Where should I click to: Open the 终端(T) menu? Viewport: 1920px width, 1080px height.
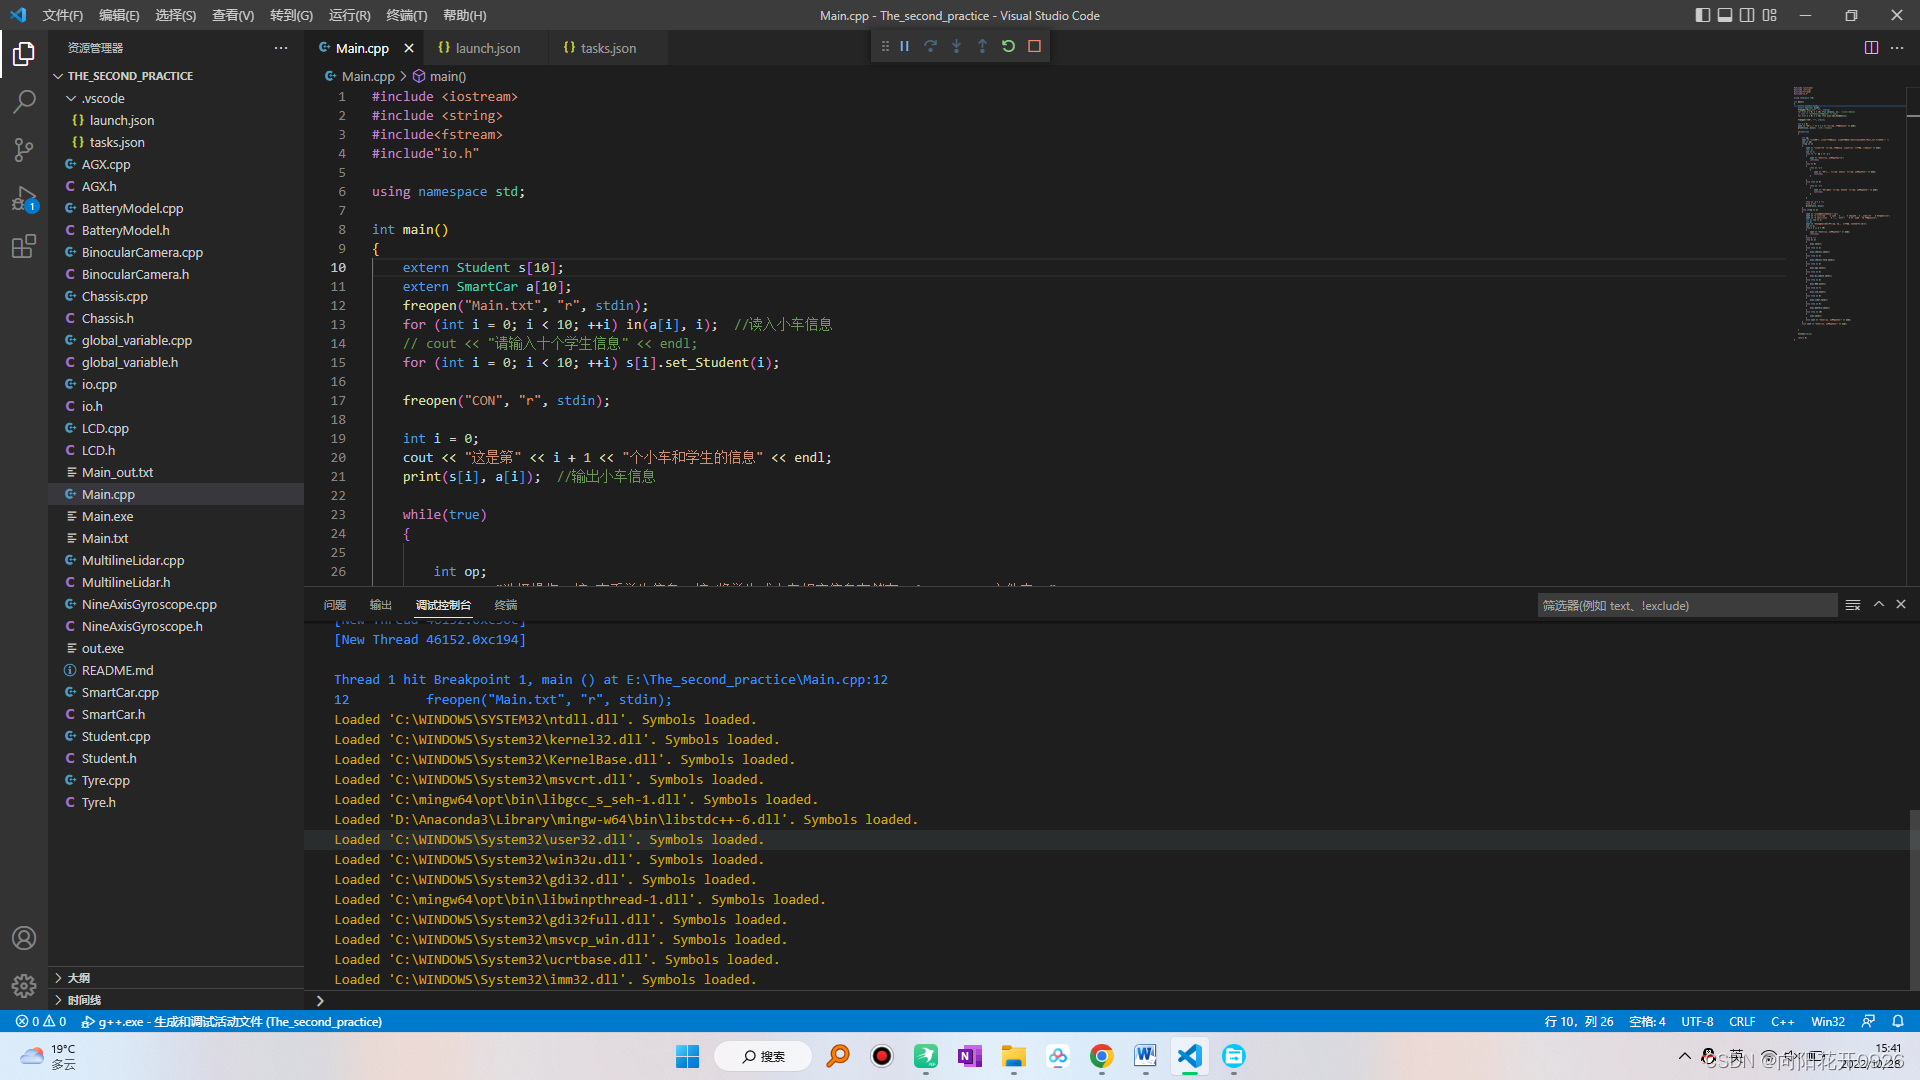pyautogui.click(x=406, y=15)
